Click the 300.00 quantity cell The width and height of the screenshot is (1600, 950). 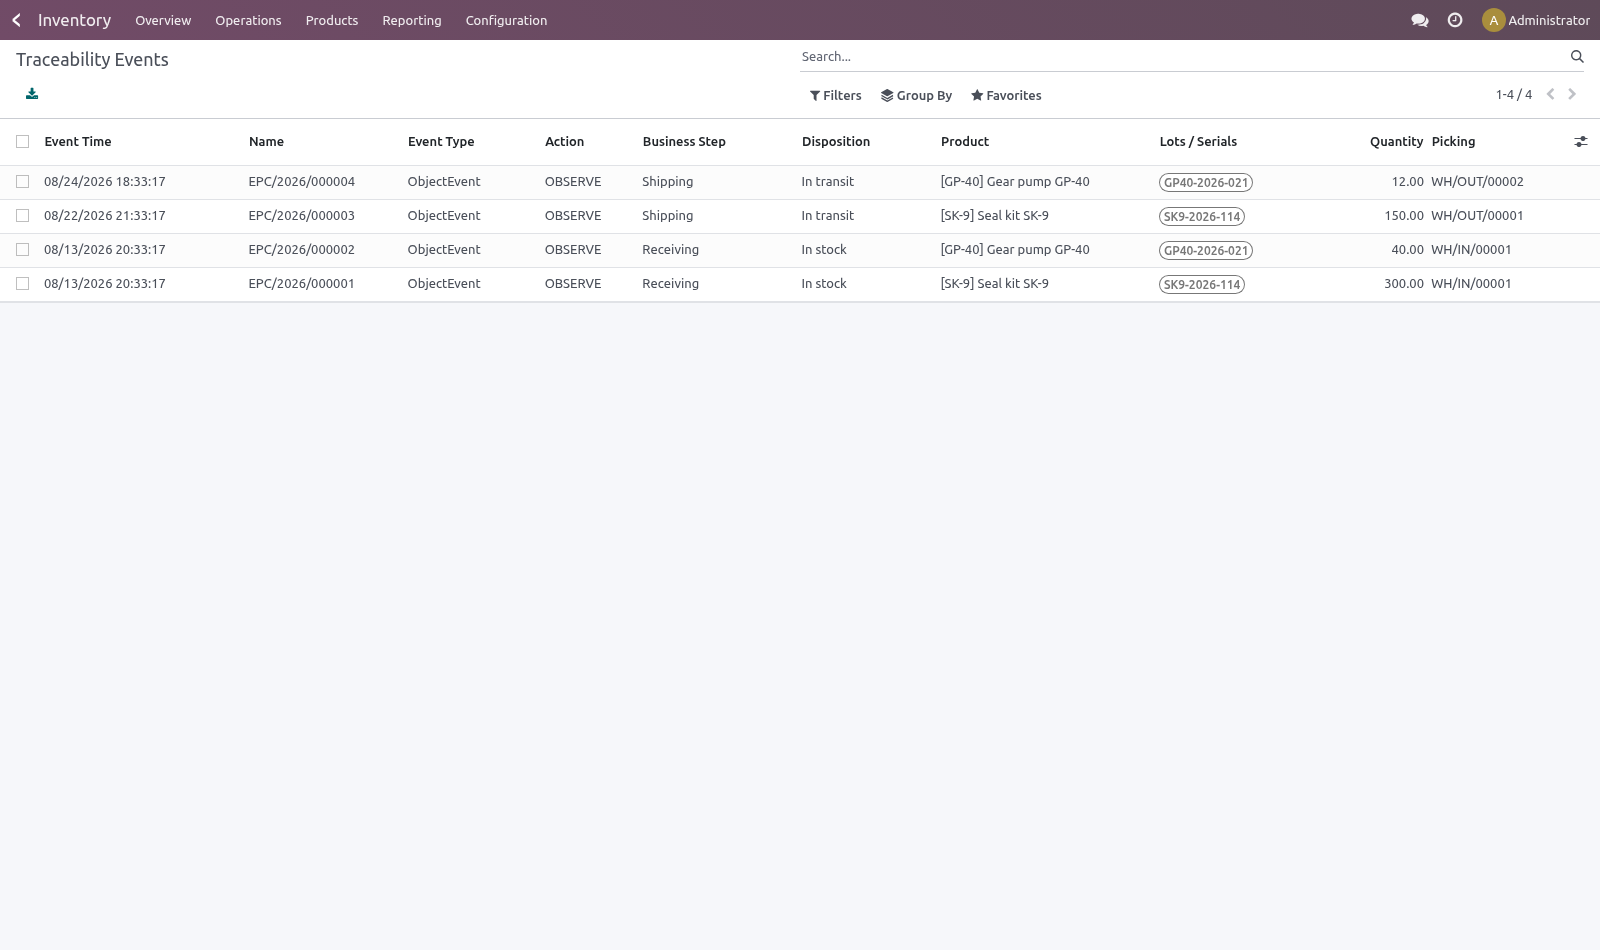point(1404,284)
